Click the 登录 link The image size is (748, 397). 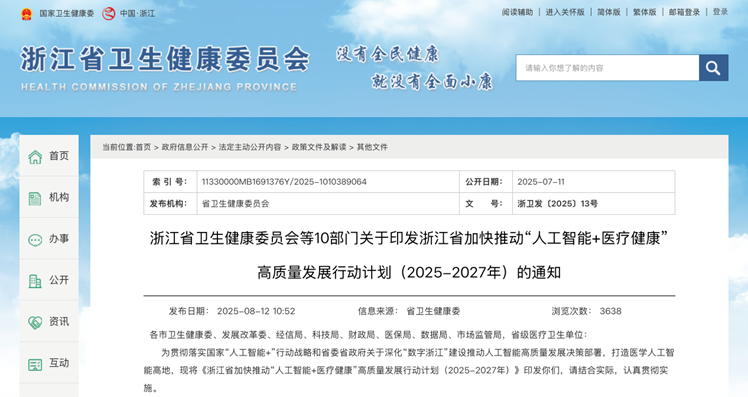(720, 12)
